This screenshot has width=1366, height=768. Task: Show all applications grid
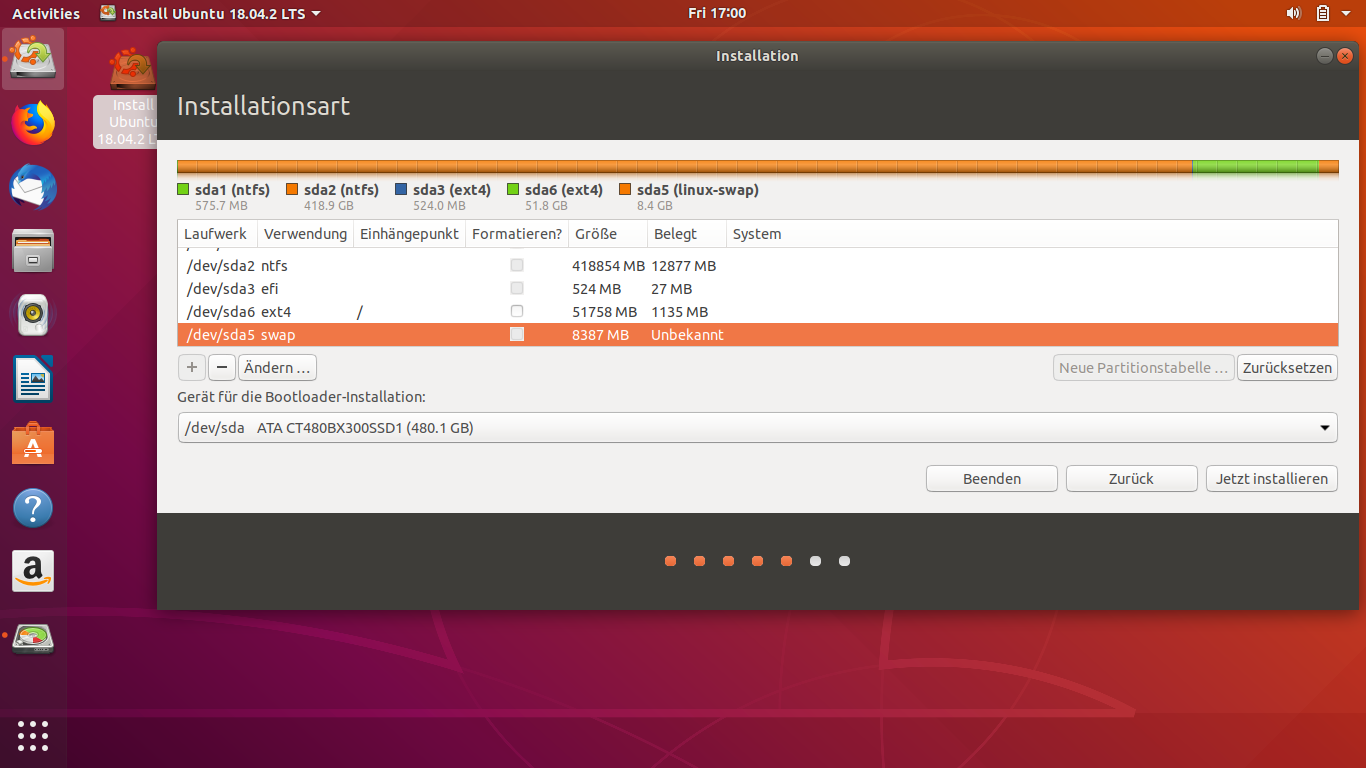pos(33,735)
